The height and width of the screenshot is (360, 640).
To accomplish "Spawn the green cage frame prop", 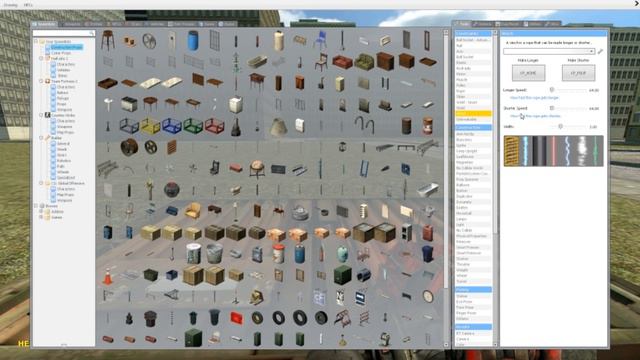I will (x=193, y=126).
